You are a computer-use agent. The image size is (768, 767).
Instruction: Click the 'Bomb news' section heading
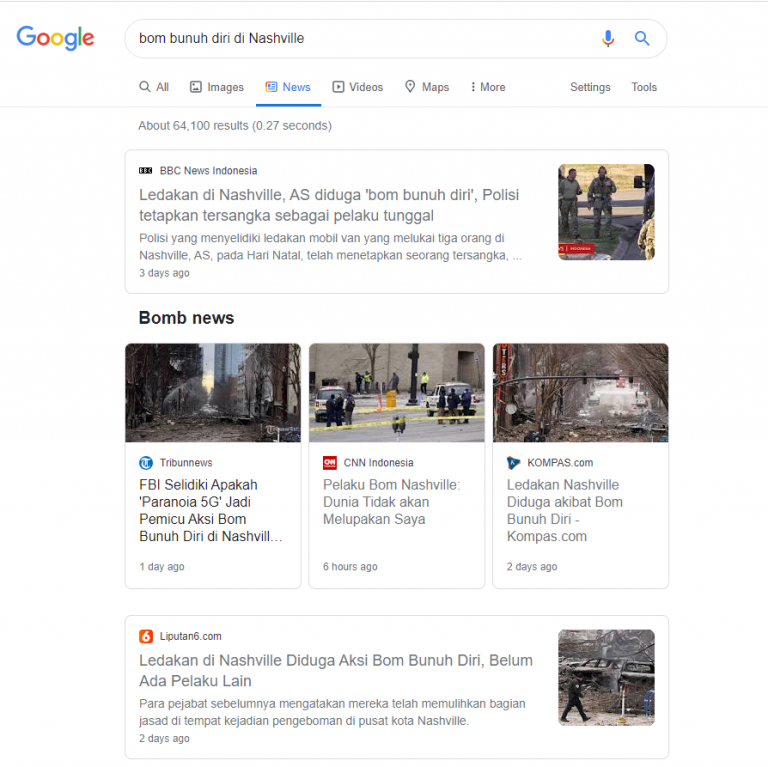coord(187,318)
